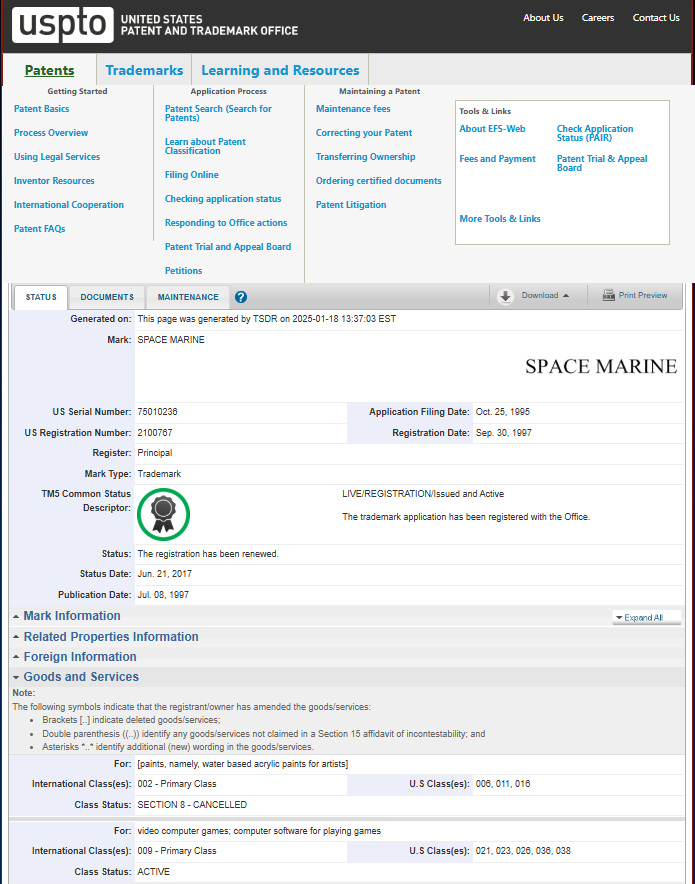695x884 pixels.
Task: Expand Related Properties Information section
Action: click(x=110, y=637)
